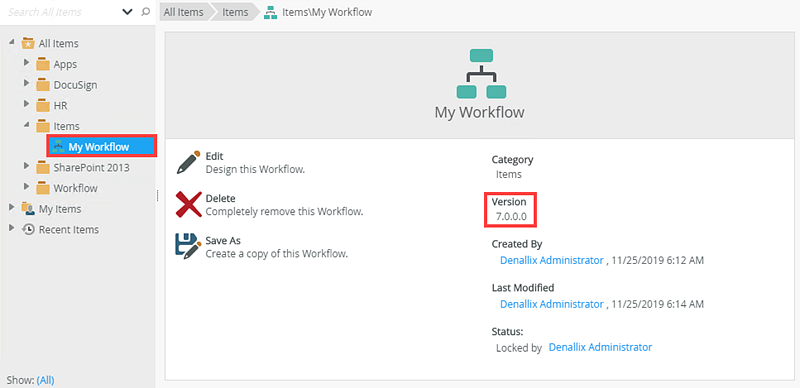This screenshot has width=800, height=388.
Task: Select HR in the tree
Action: [60, 106]
